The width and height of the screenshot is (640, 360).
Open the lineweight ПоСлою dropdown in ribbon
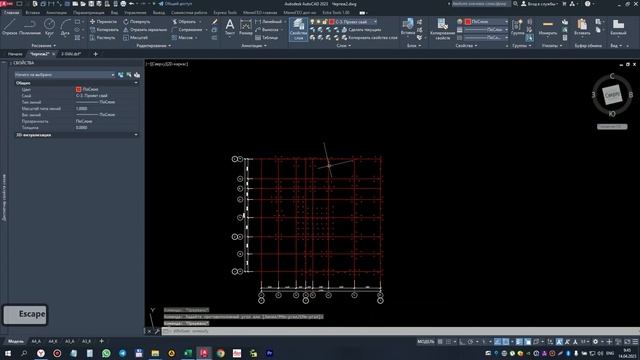click(x=487, y=30)
